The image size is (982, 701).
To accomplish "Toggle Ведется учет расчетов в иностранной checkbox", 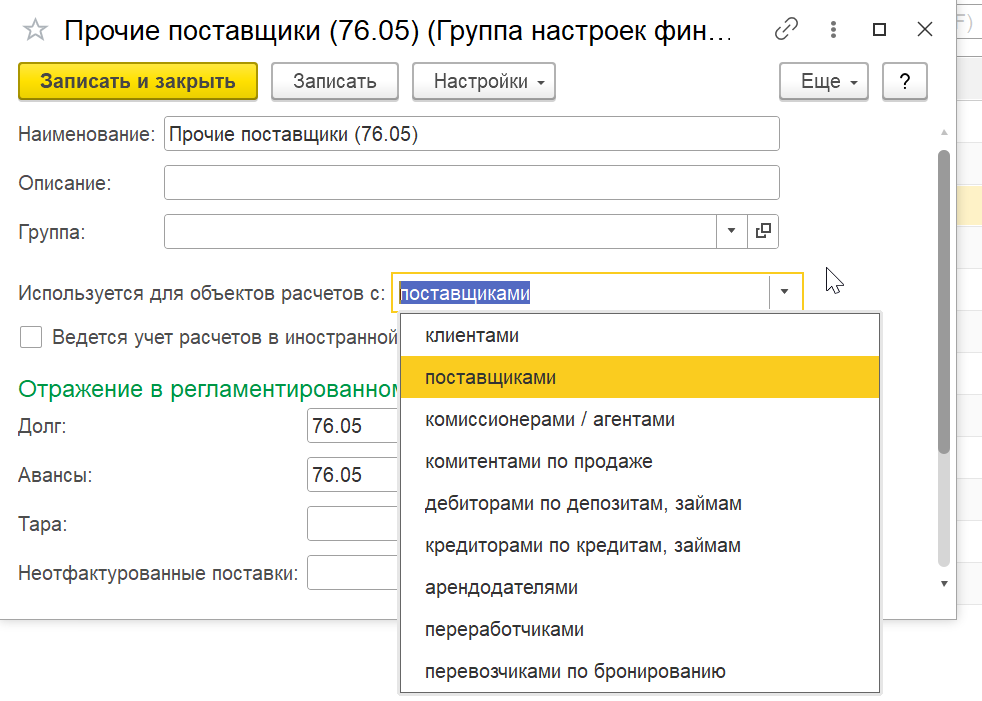I will tap(31, 337).
